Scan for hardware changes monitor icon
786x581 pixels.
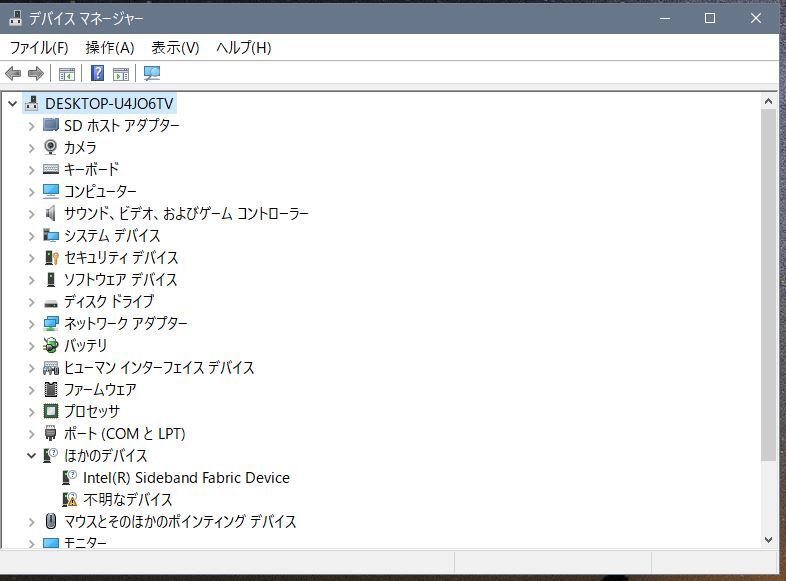(x=151, y=74)
